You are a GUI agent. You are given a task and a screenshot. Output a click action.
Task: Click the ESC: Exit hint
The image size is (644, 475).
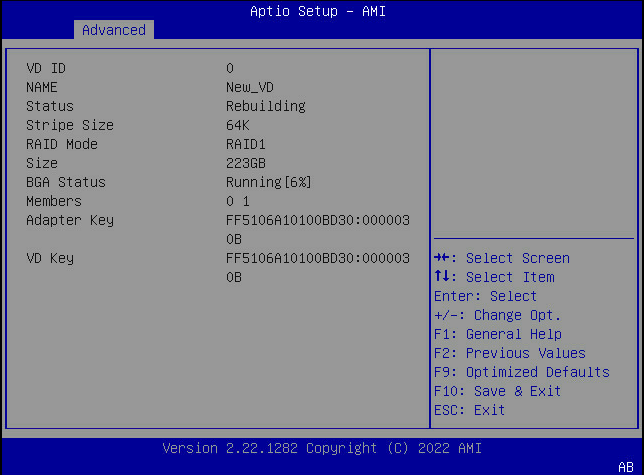470,410
